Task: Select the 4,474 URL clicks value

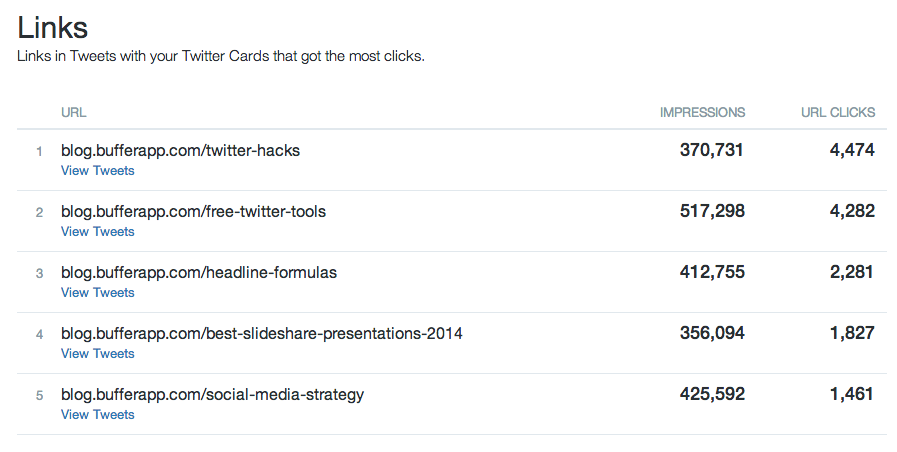Action: 852,150
